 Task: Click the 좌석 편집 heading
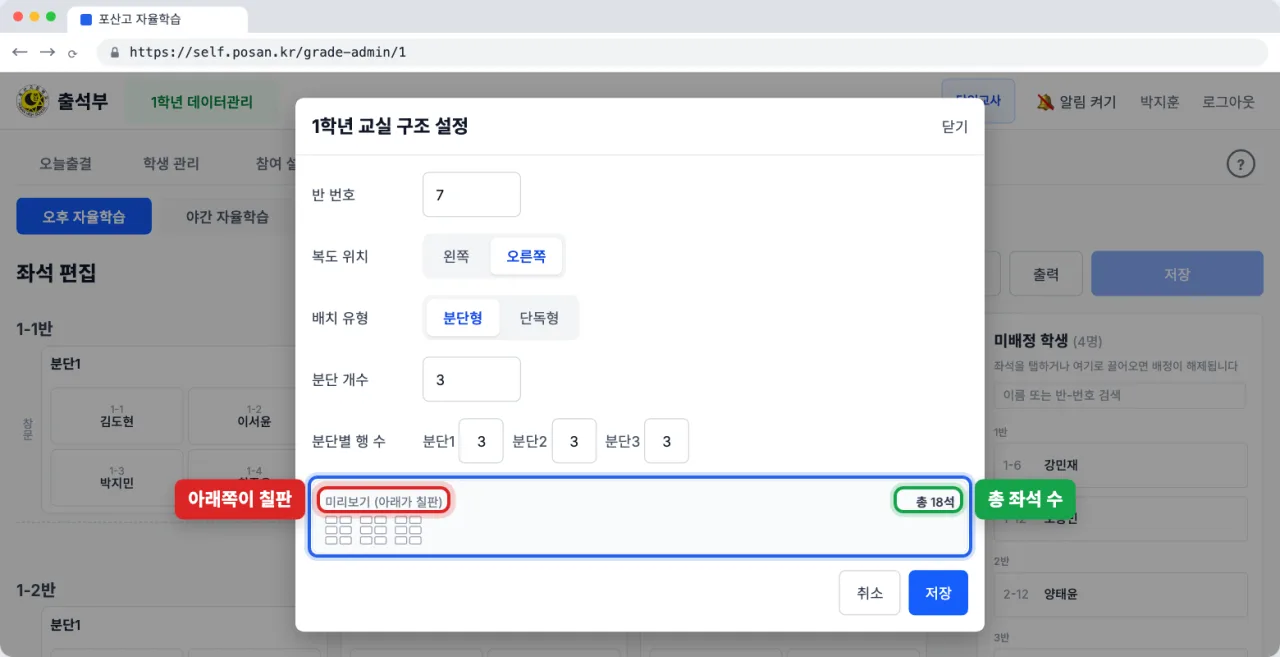click(56, 273)
